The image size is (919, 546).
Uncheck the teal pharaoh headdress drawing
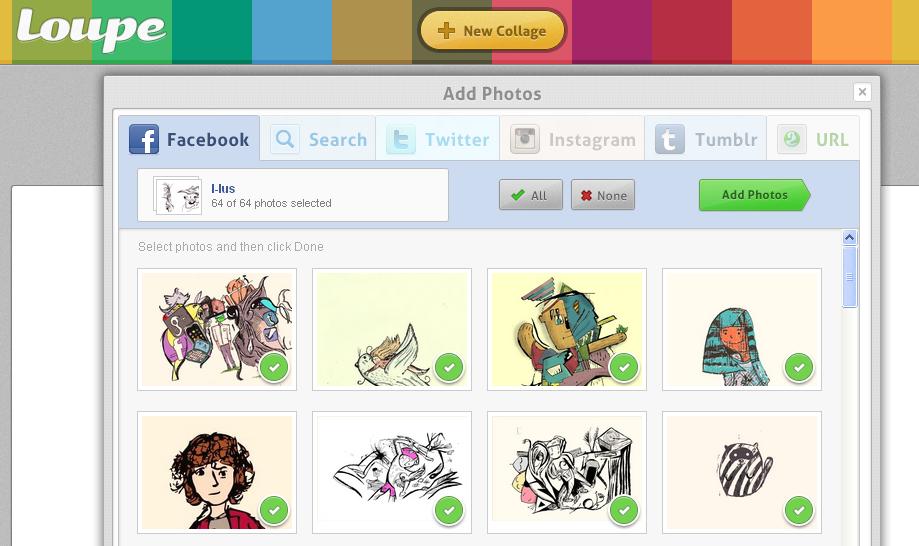[x=798, y=368]
